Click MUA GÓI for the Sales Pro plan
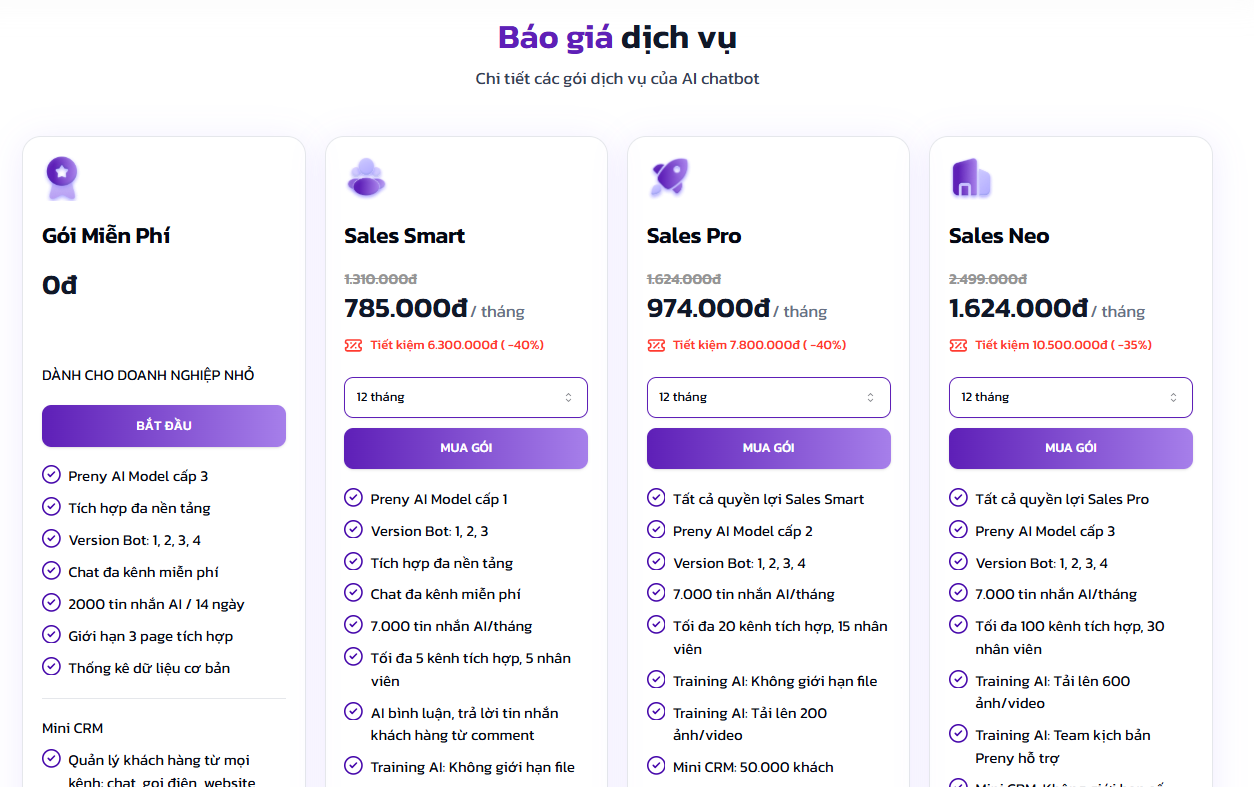 coord(768,448)
